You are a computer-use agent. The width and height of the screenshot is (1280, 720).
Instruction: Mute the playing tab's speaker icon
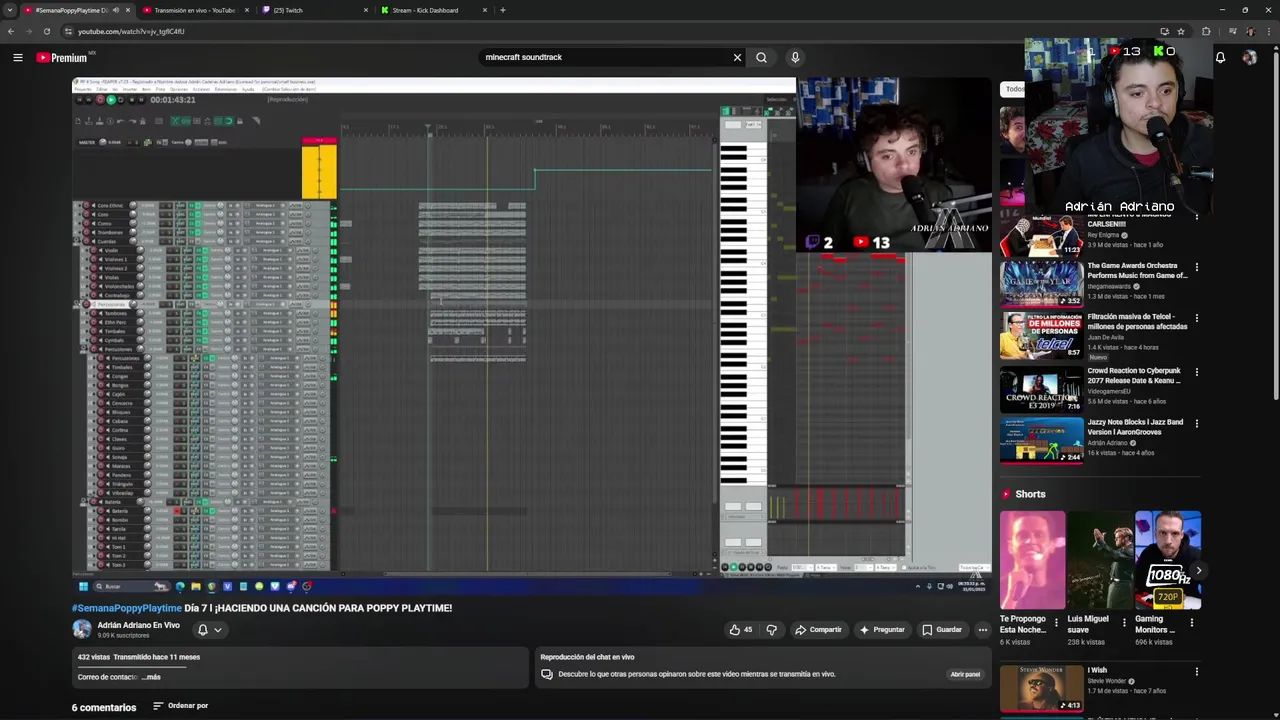[116, 10]
